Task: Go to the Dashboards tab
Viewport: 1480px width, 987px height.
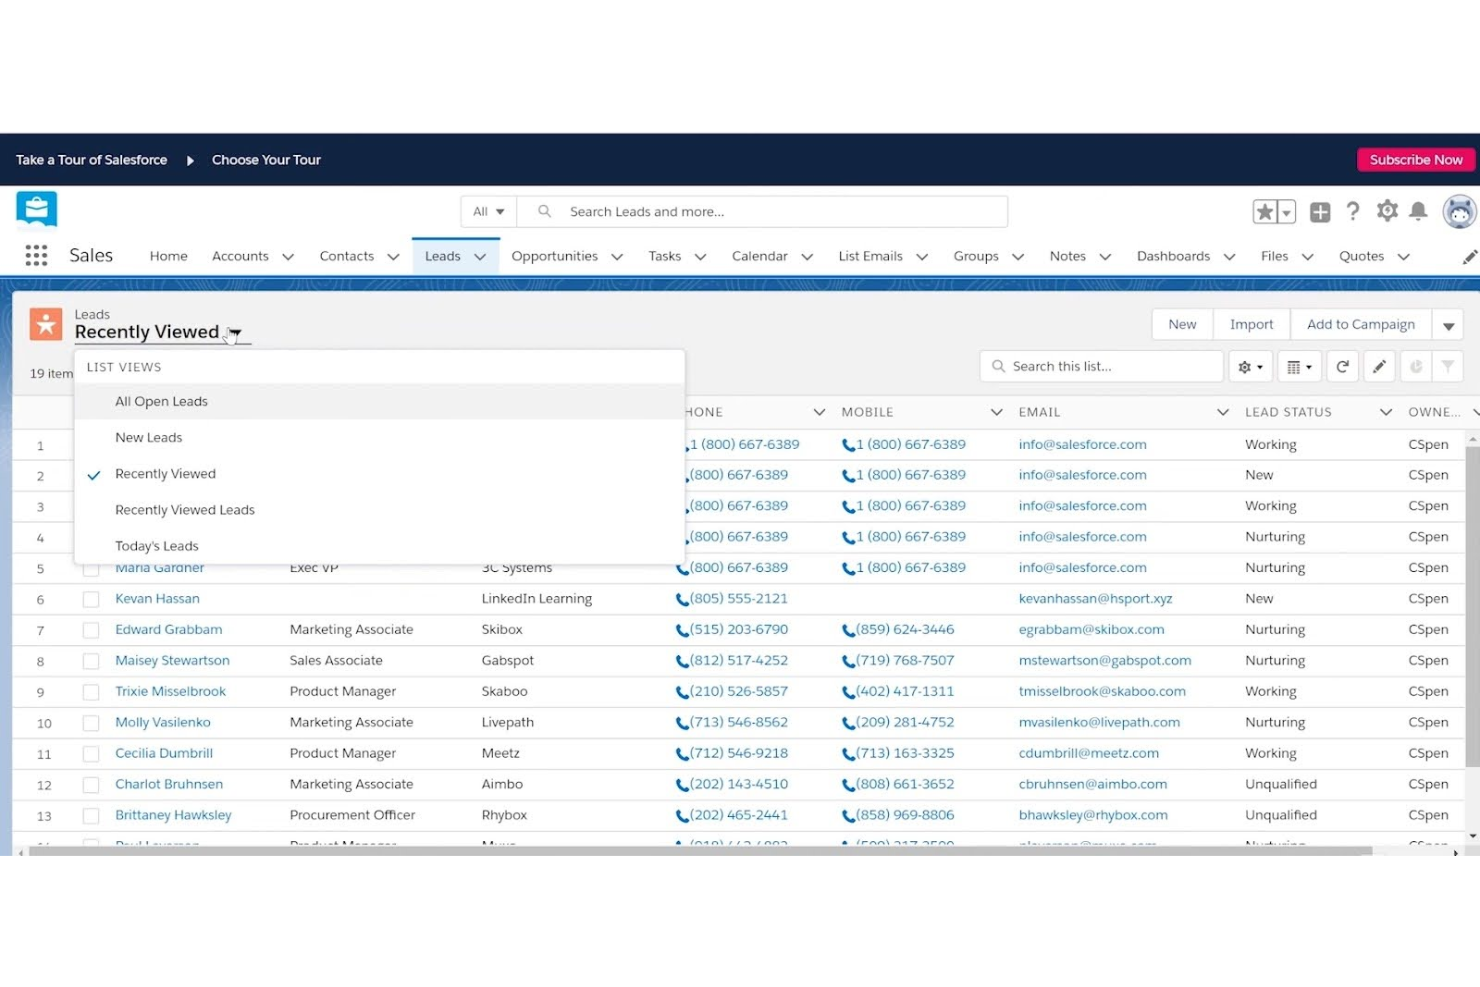Action: point(1173,256)
